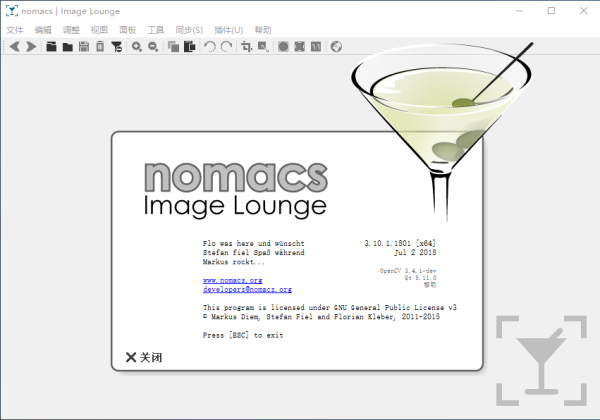Image resolution: width=600 pixels, height=420 pixels.
Task: Click the 1:1 actual size icon
Action: click(x=316, y=47)
